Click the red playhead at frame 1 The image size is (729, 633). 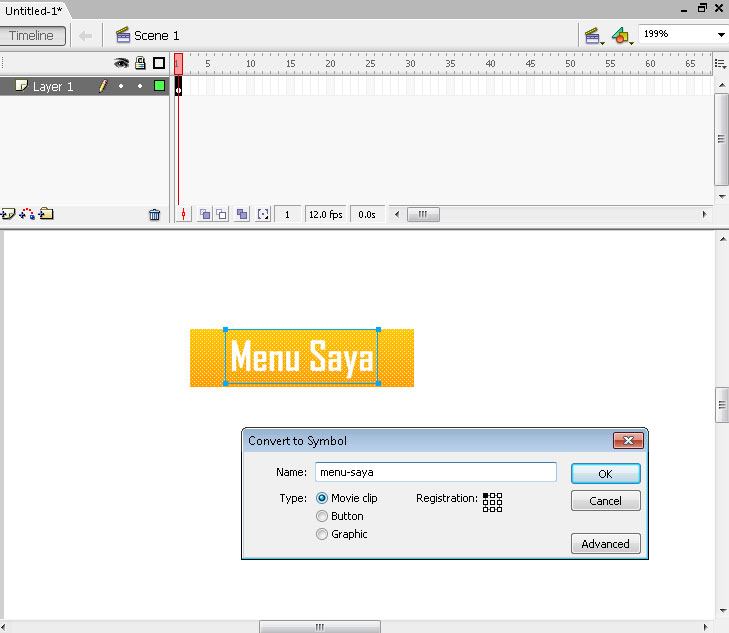tap(179, 64)
